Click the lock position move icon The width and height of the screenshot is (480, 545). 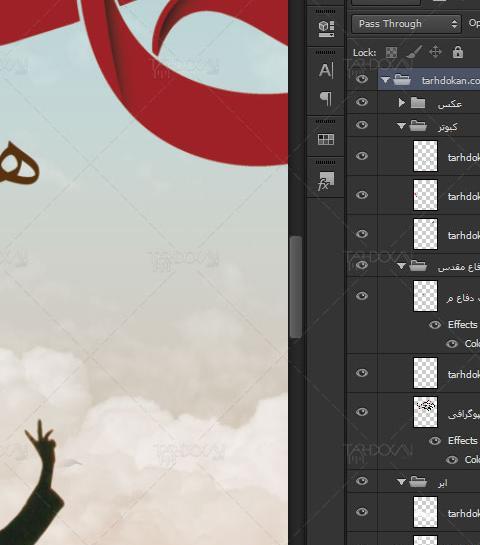point(436,52)
